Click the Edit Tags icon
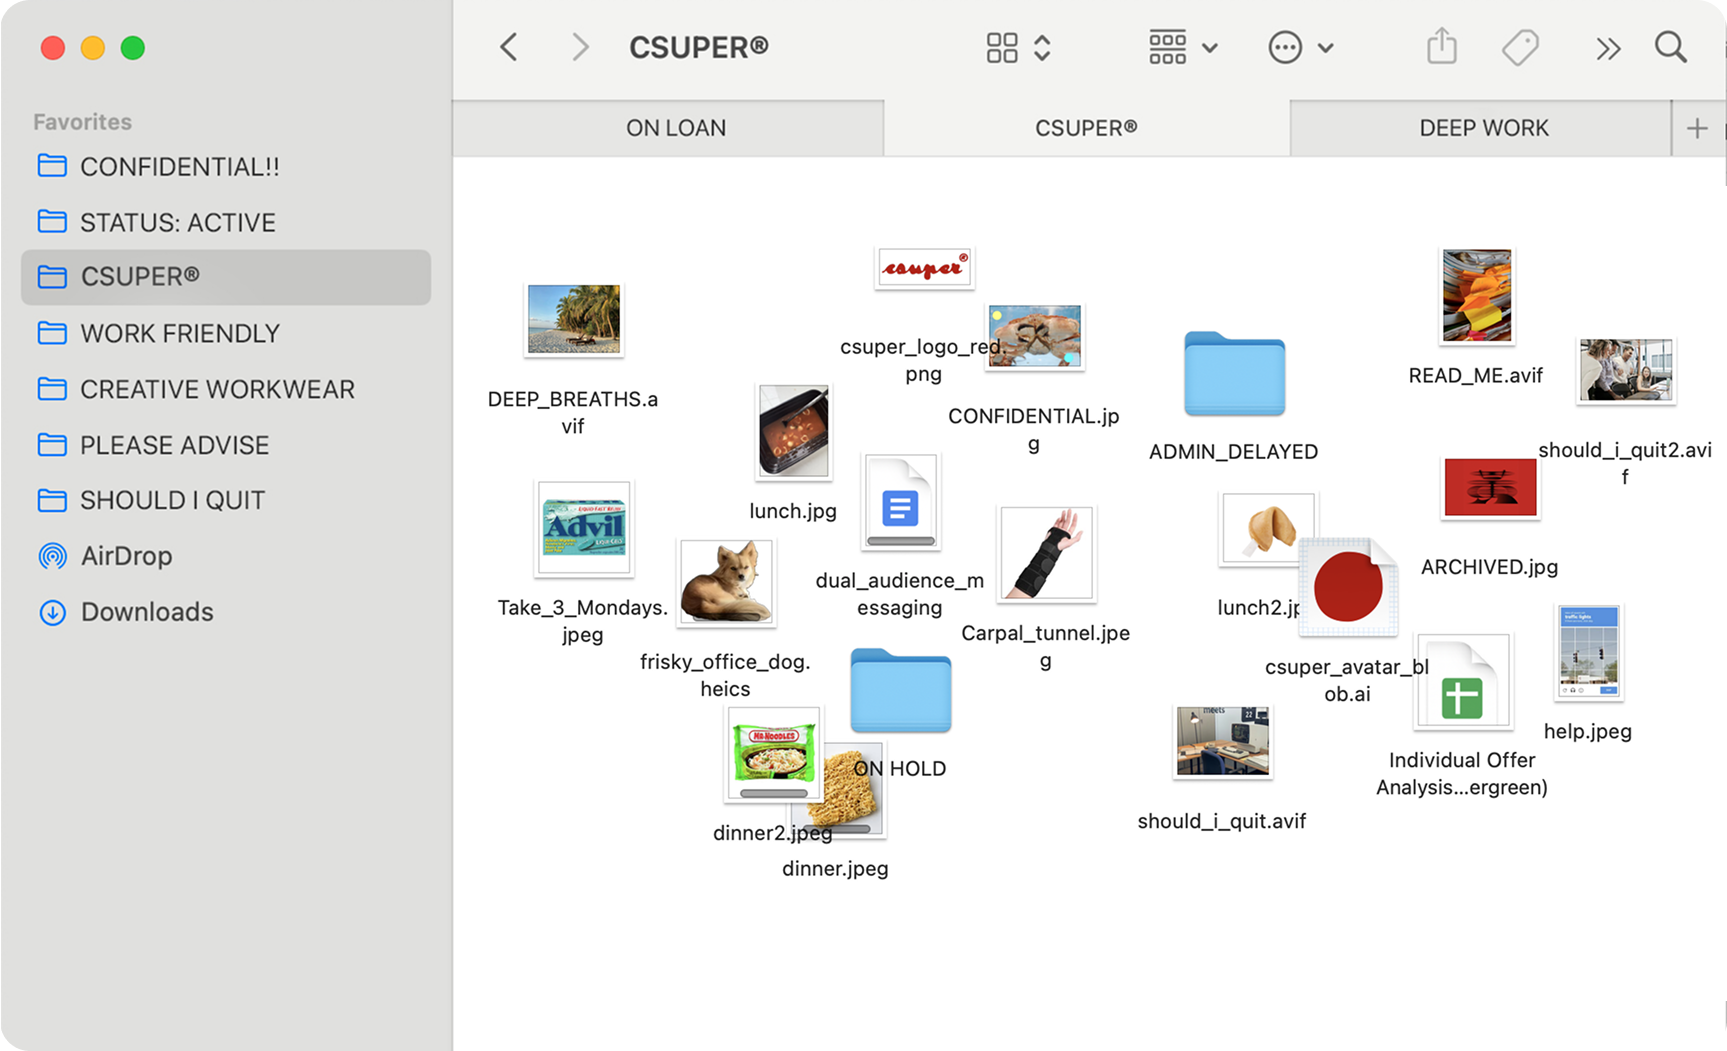The image size is (1727, 1051). click(x=1520, y=47)
